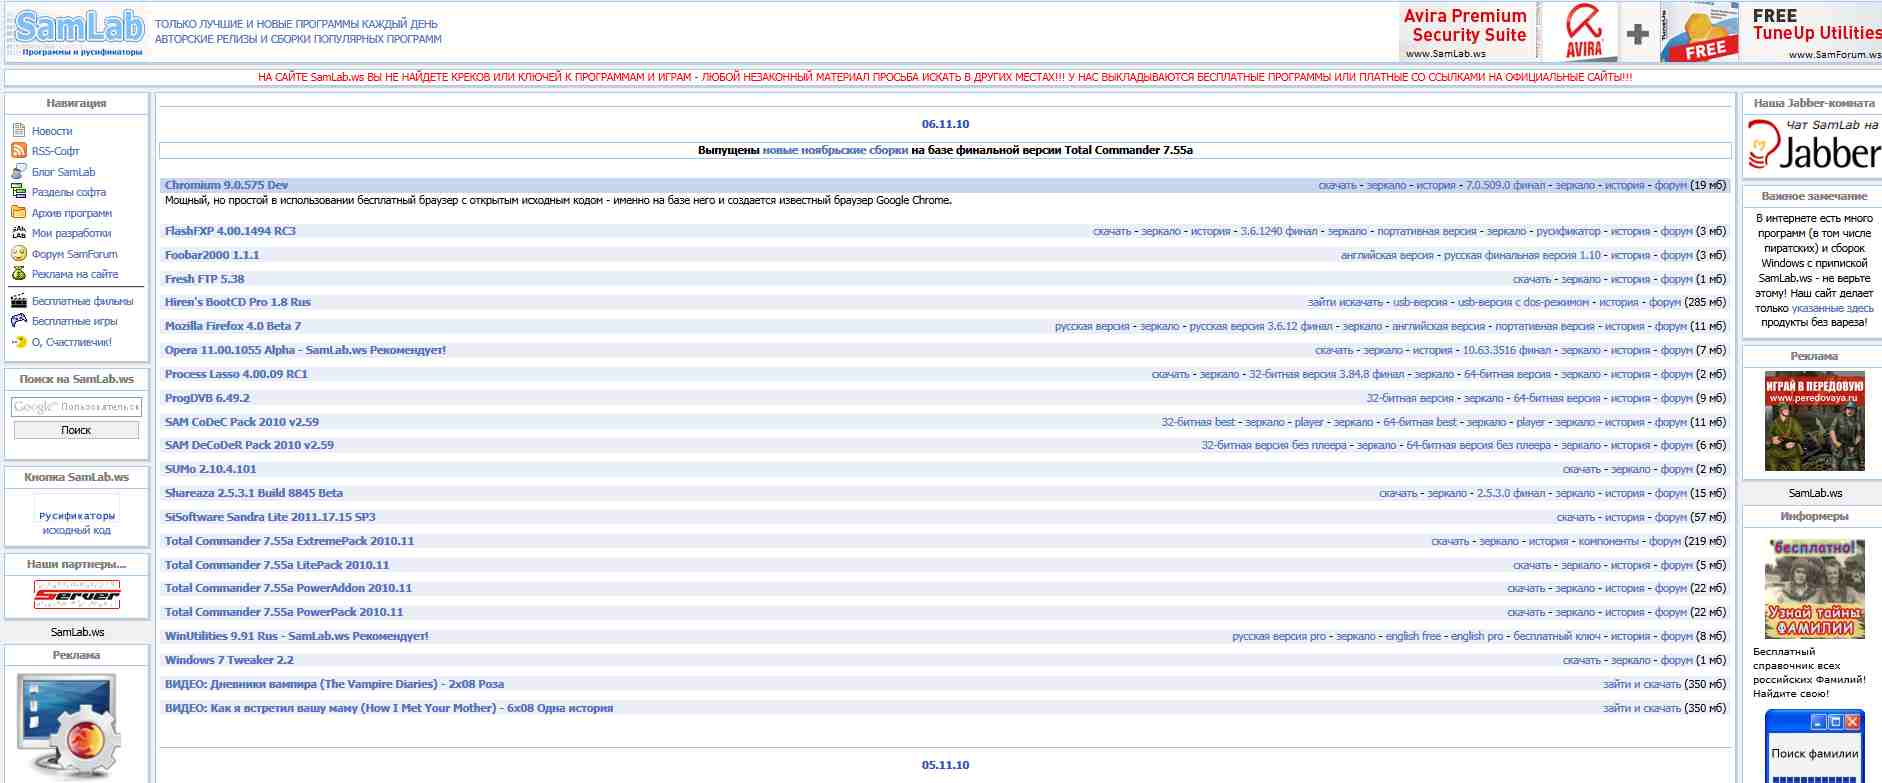Screen dimensions: 1882x783
Task: Click компоненты link for Total Commander ExtremePack
Action: [1608, 541]
